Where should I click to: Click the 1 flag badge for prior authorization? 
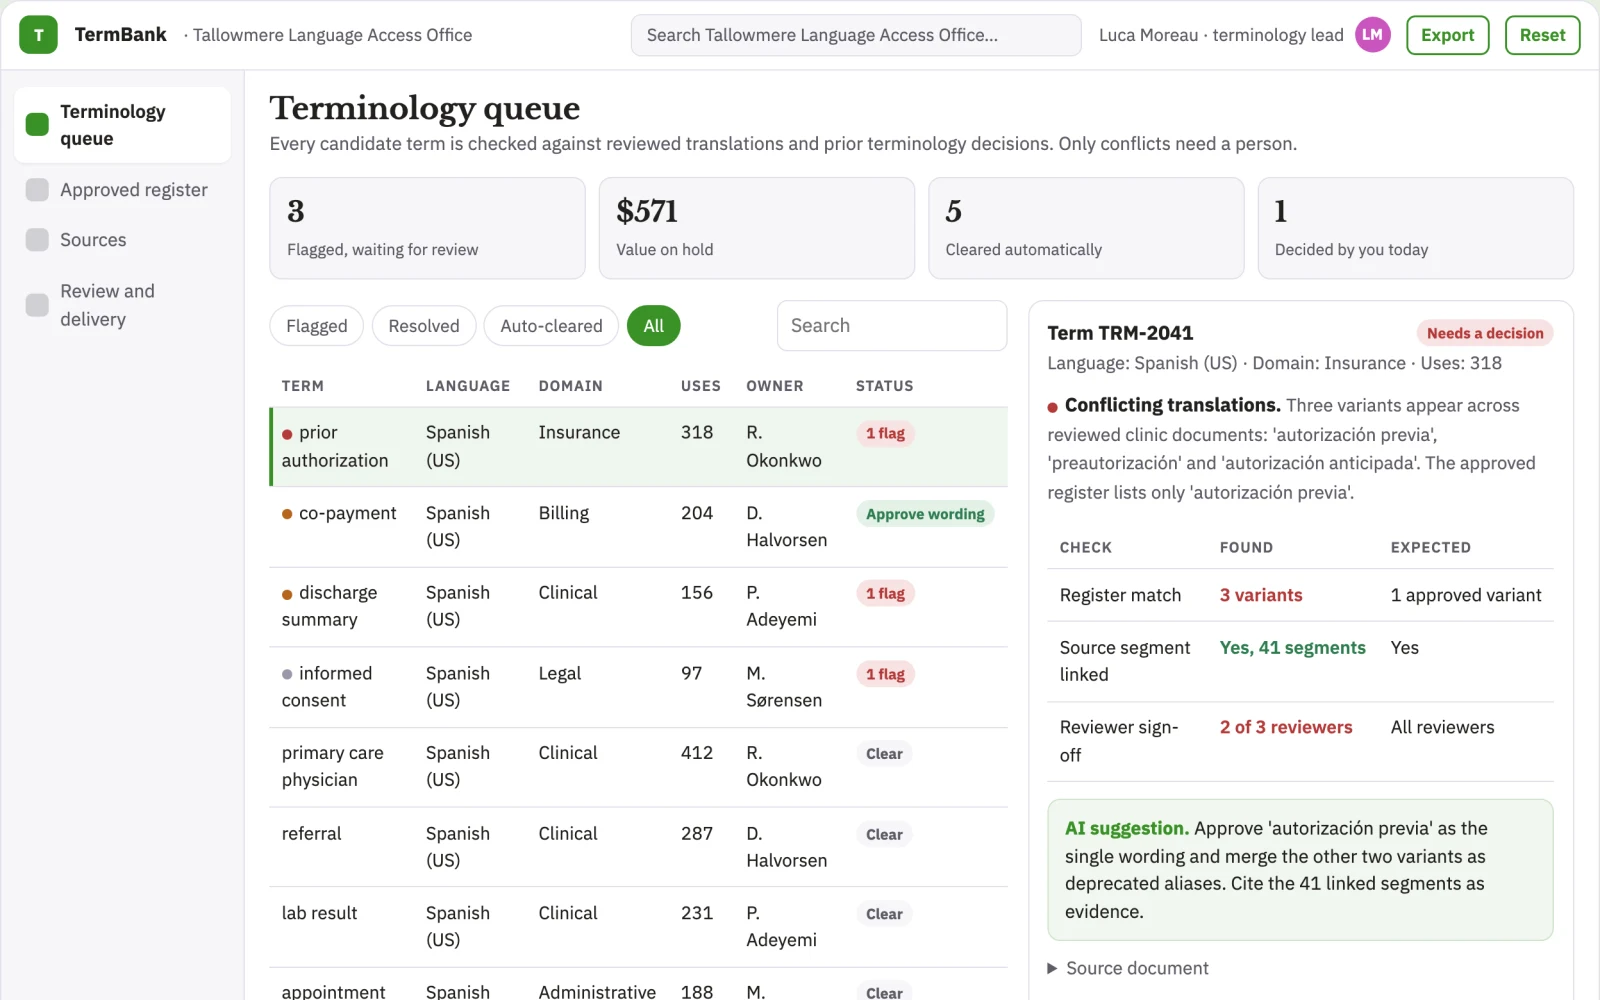coord(885,434)
